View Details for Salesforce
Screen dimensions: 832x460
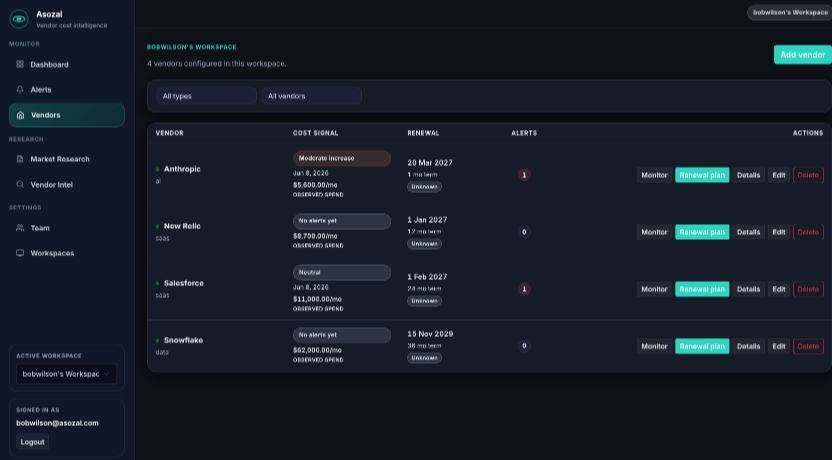pyautogui.click(x=748, y=289)
